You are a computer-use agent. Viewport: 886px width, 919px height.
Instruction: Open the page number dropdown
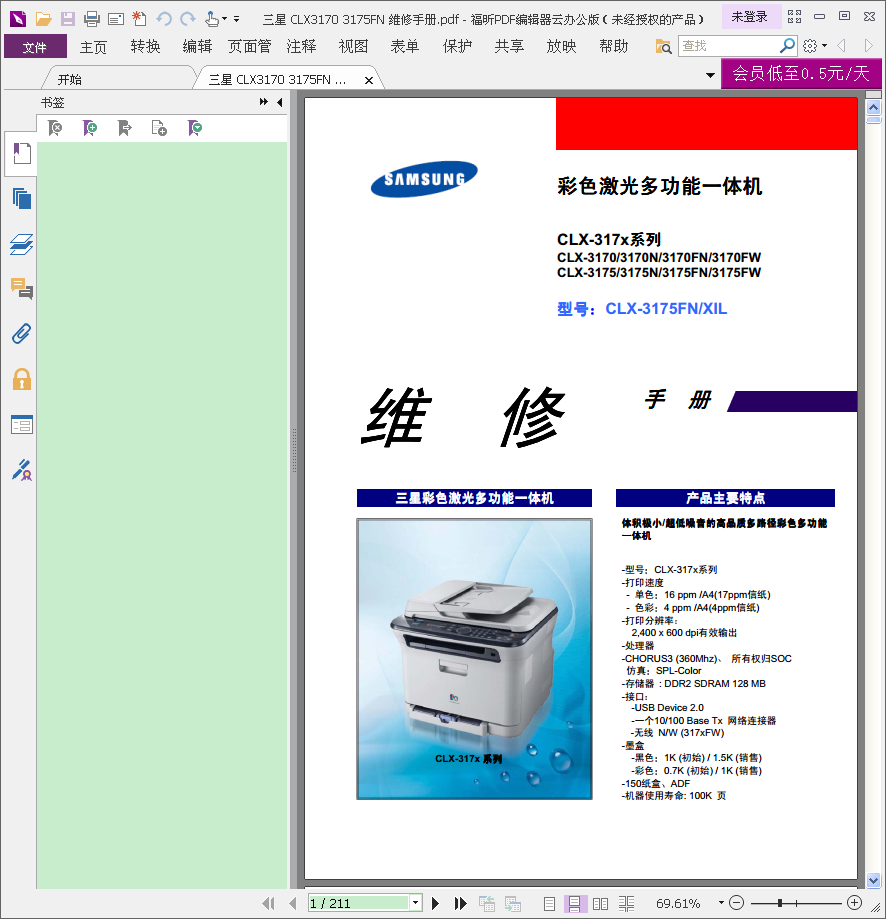tap(415, 903)
